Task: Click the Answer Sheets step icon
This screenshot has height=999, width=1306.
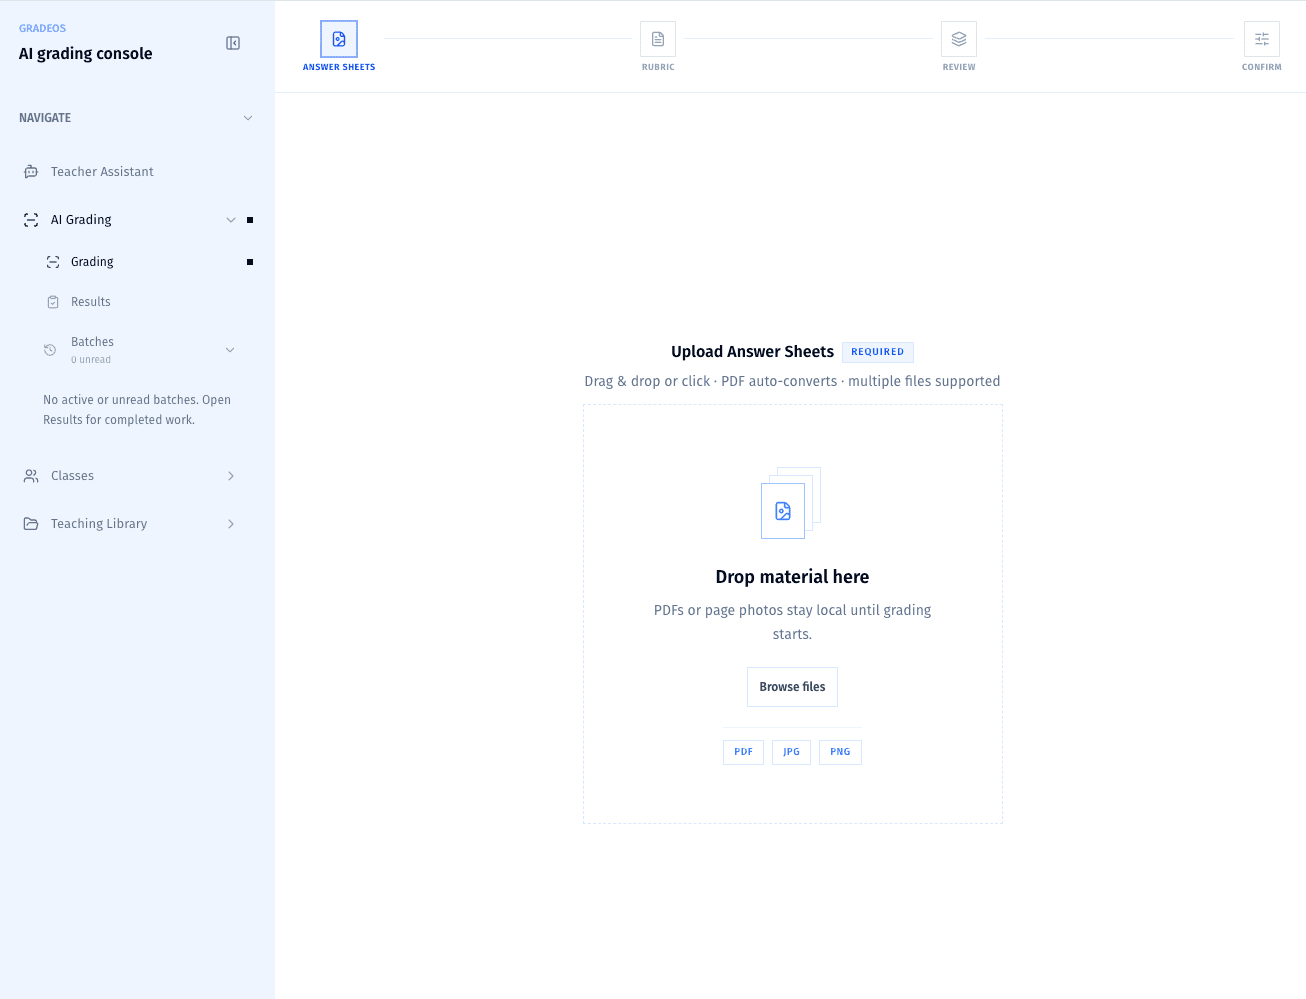Action: [339, 39]
